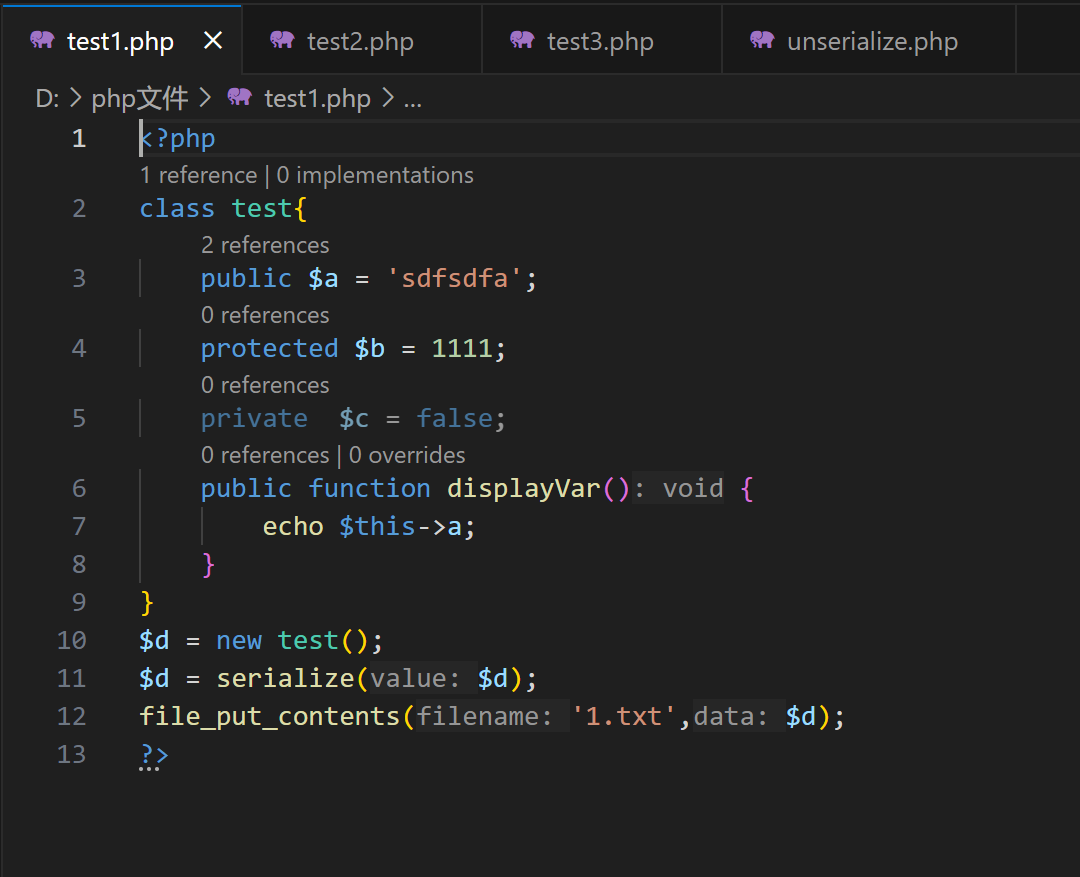
Task: Click the displayVar function name
Action: tap(523, 488)
